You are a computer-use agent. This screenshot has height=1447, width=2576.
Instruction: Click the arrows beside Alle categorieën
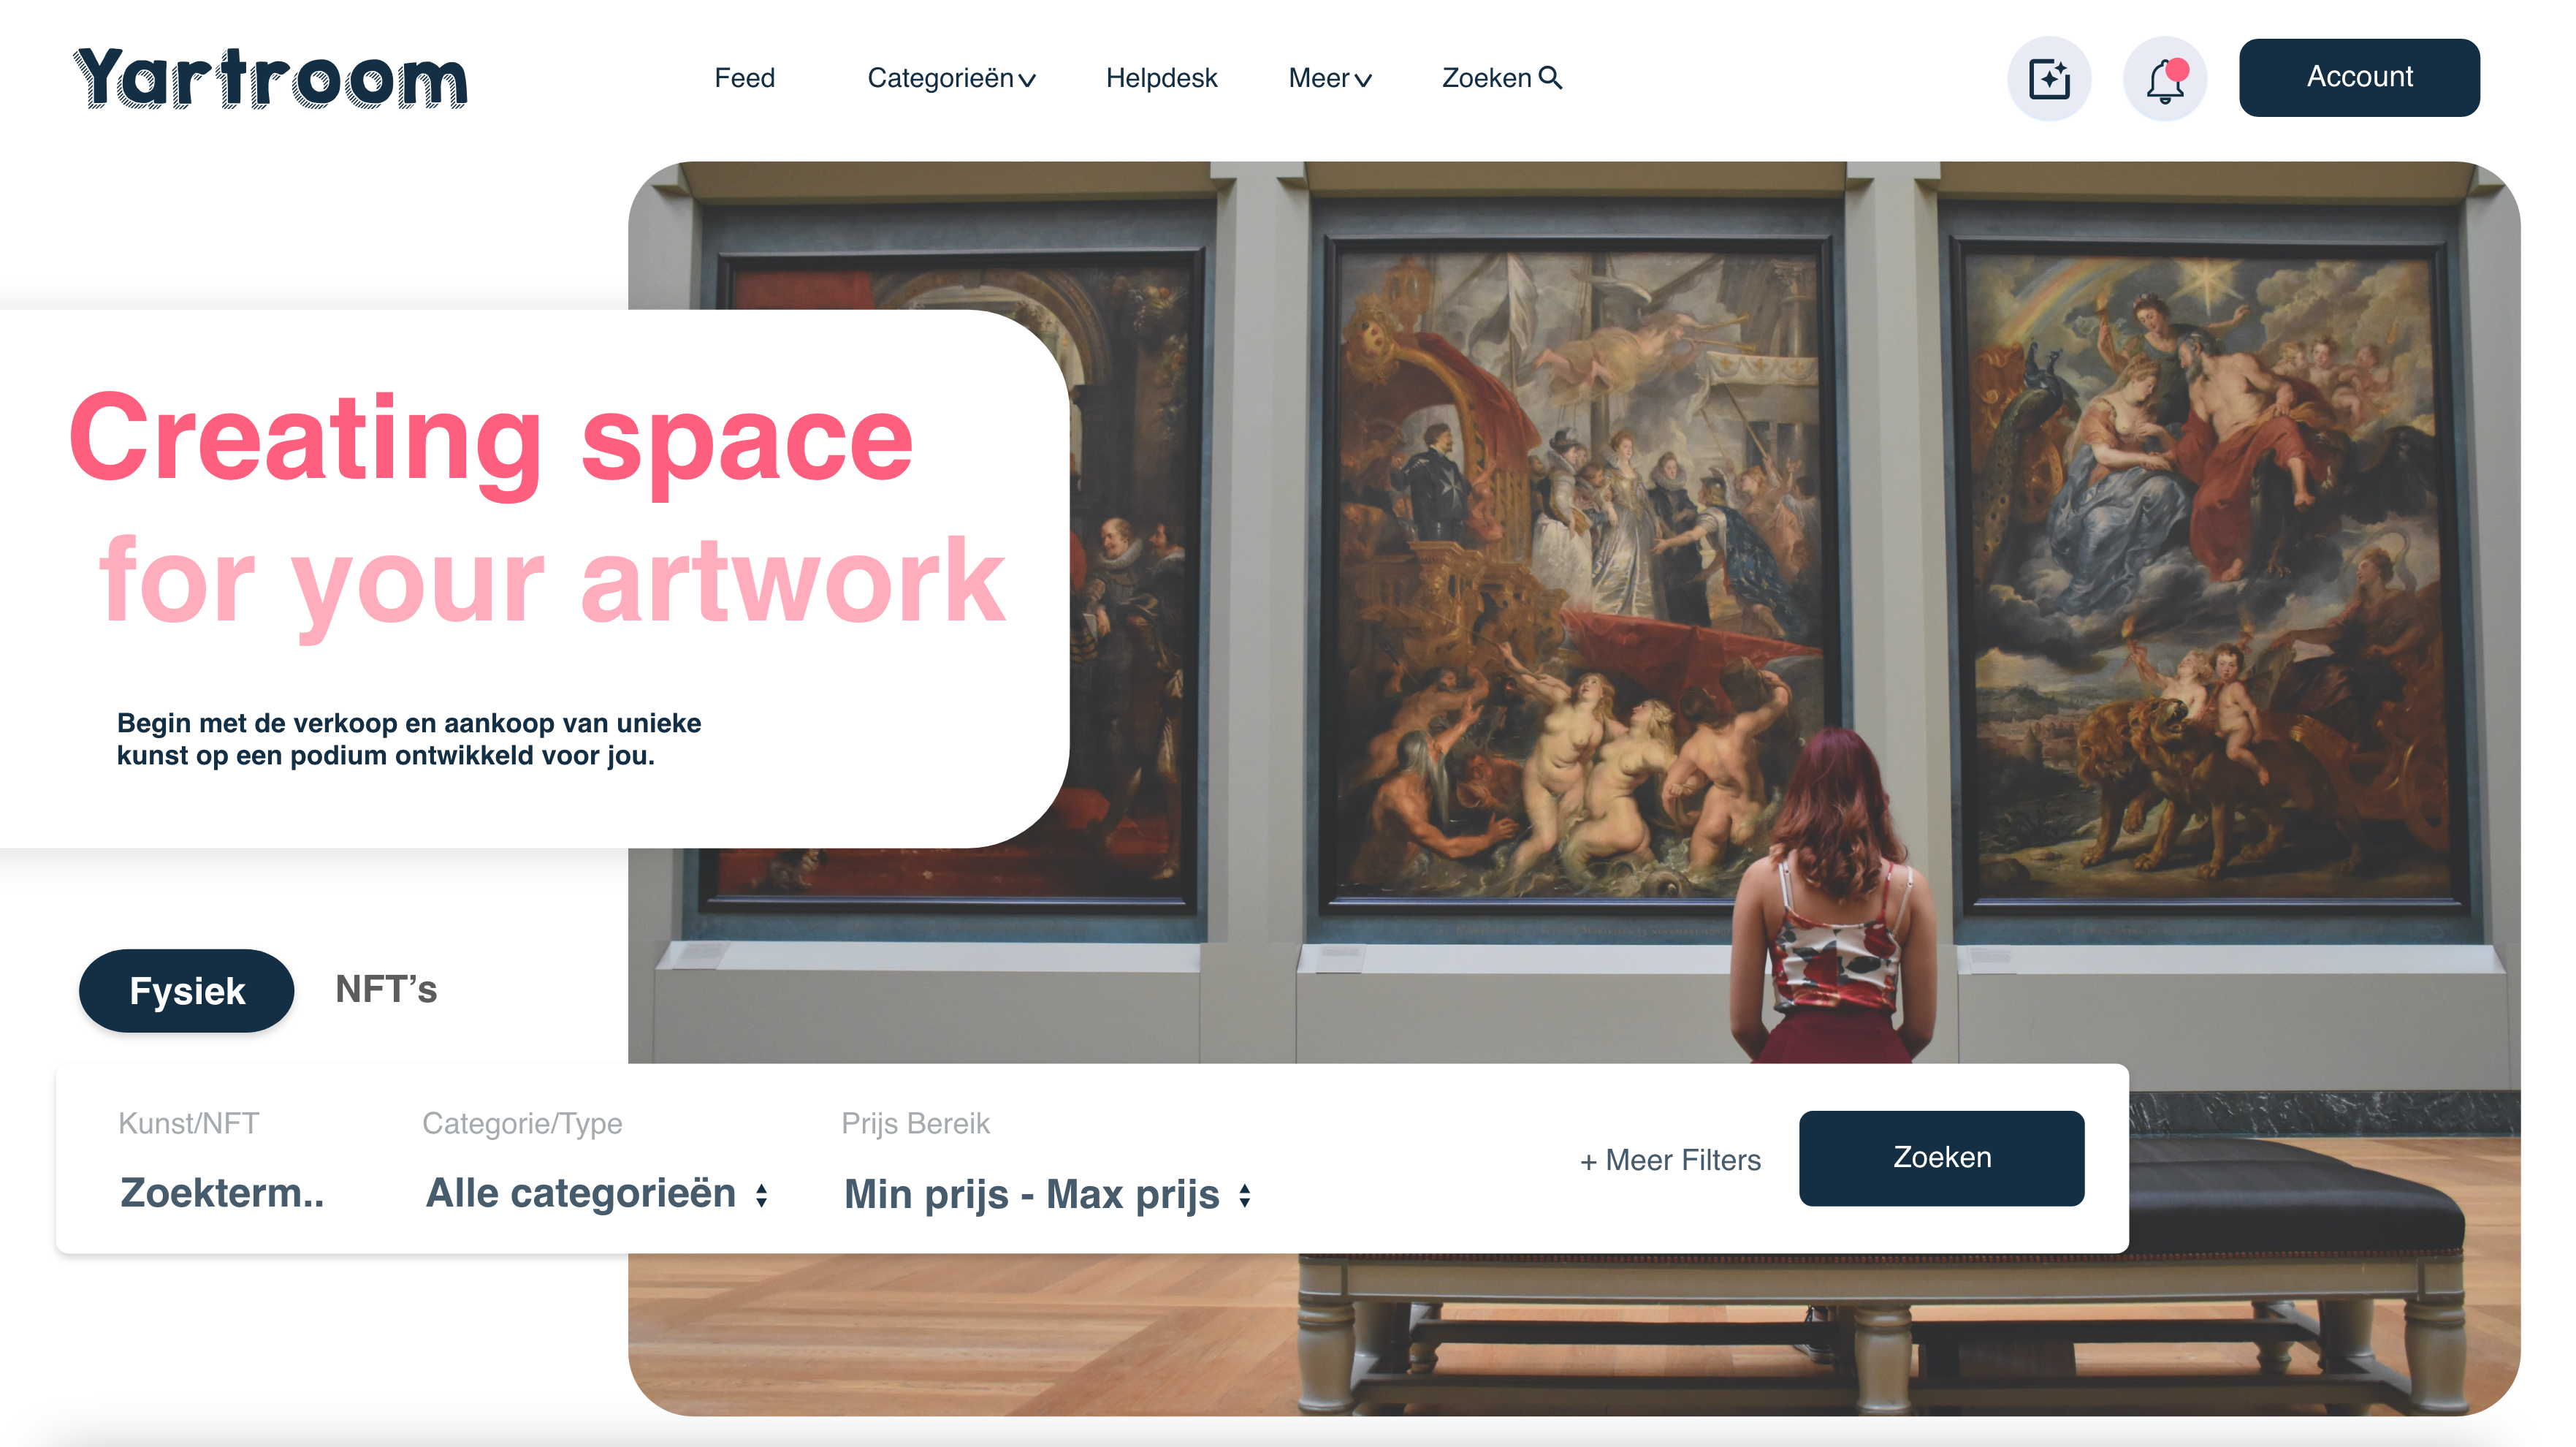tap(762, 1195)
